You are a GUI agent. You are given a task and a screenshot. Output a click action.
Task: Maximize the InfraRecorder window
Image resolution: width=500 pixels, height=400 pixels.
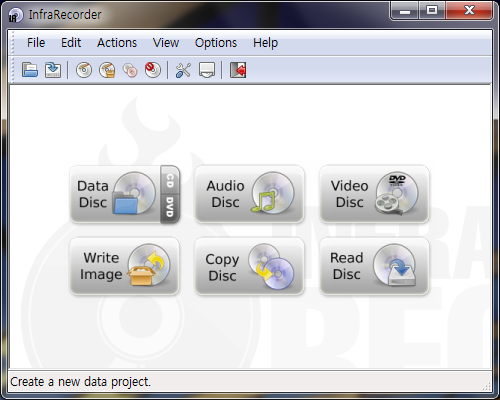(x=432, y=11)
